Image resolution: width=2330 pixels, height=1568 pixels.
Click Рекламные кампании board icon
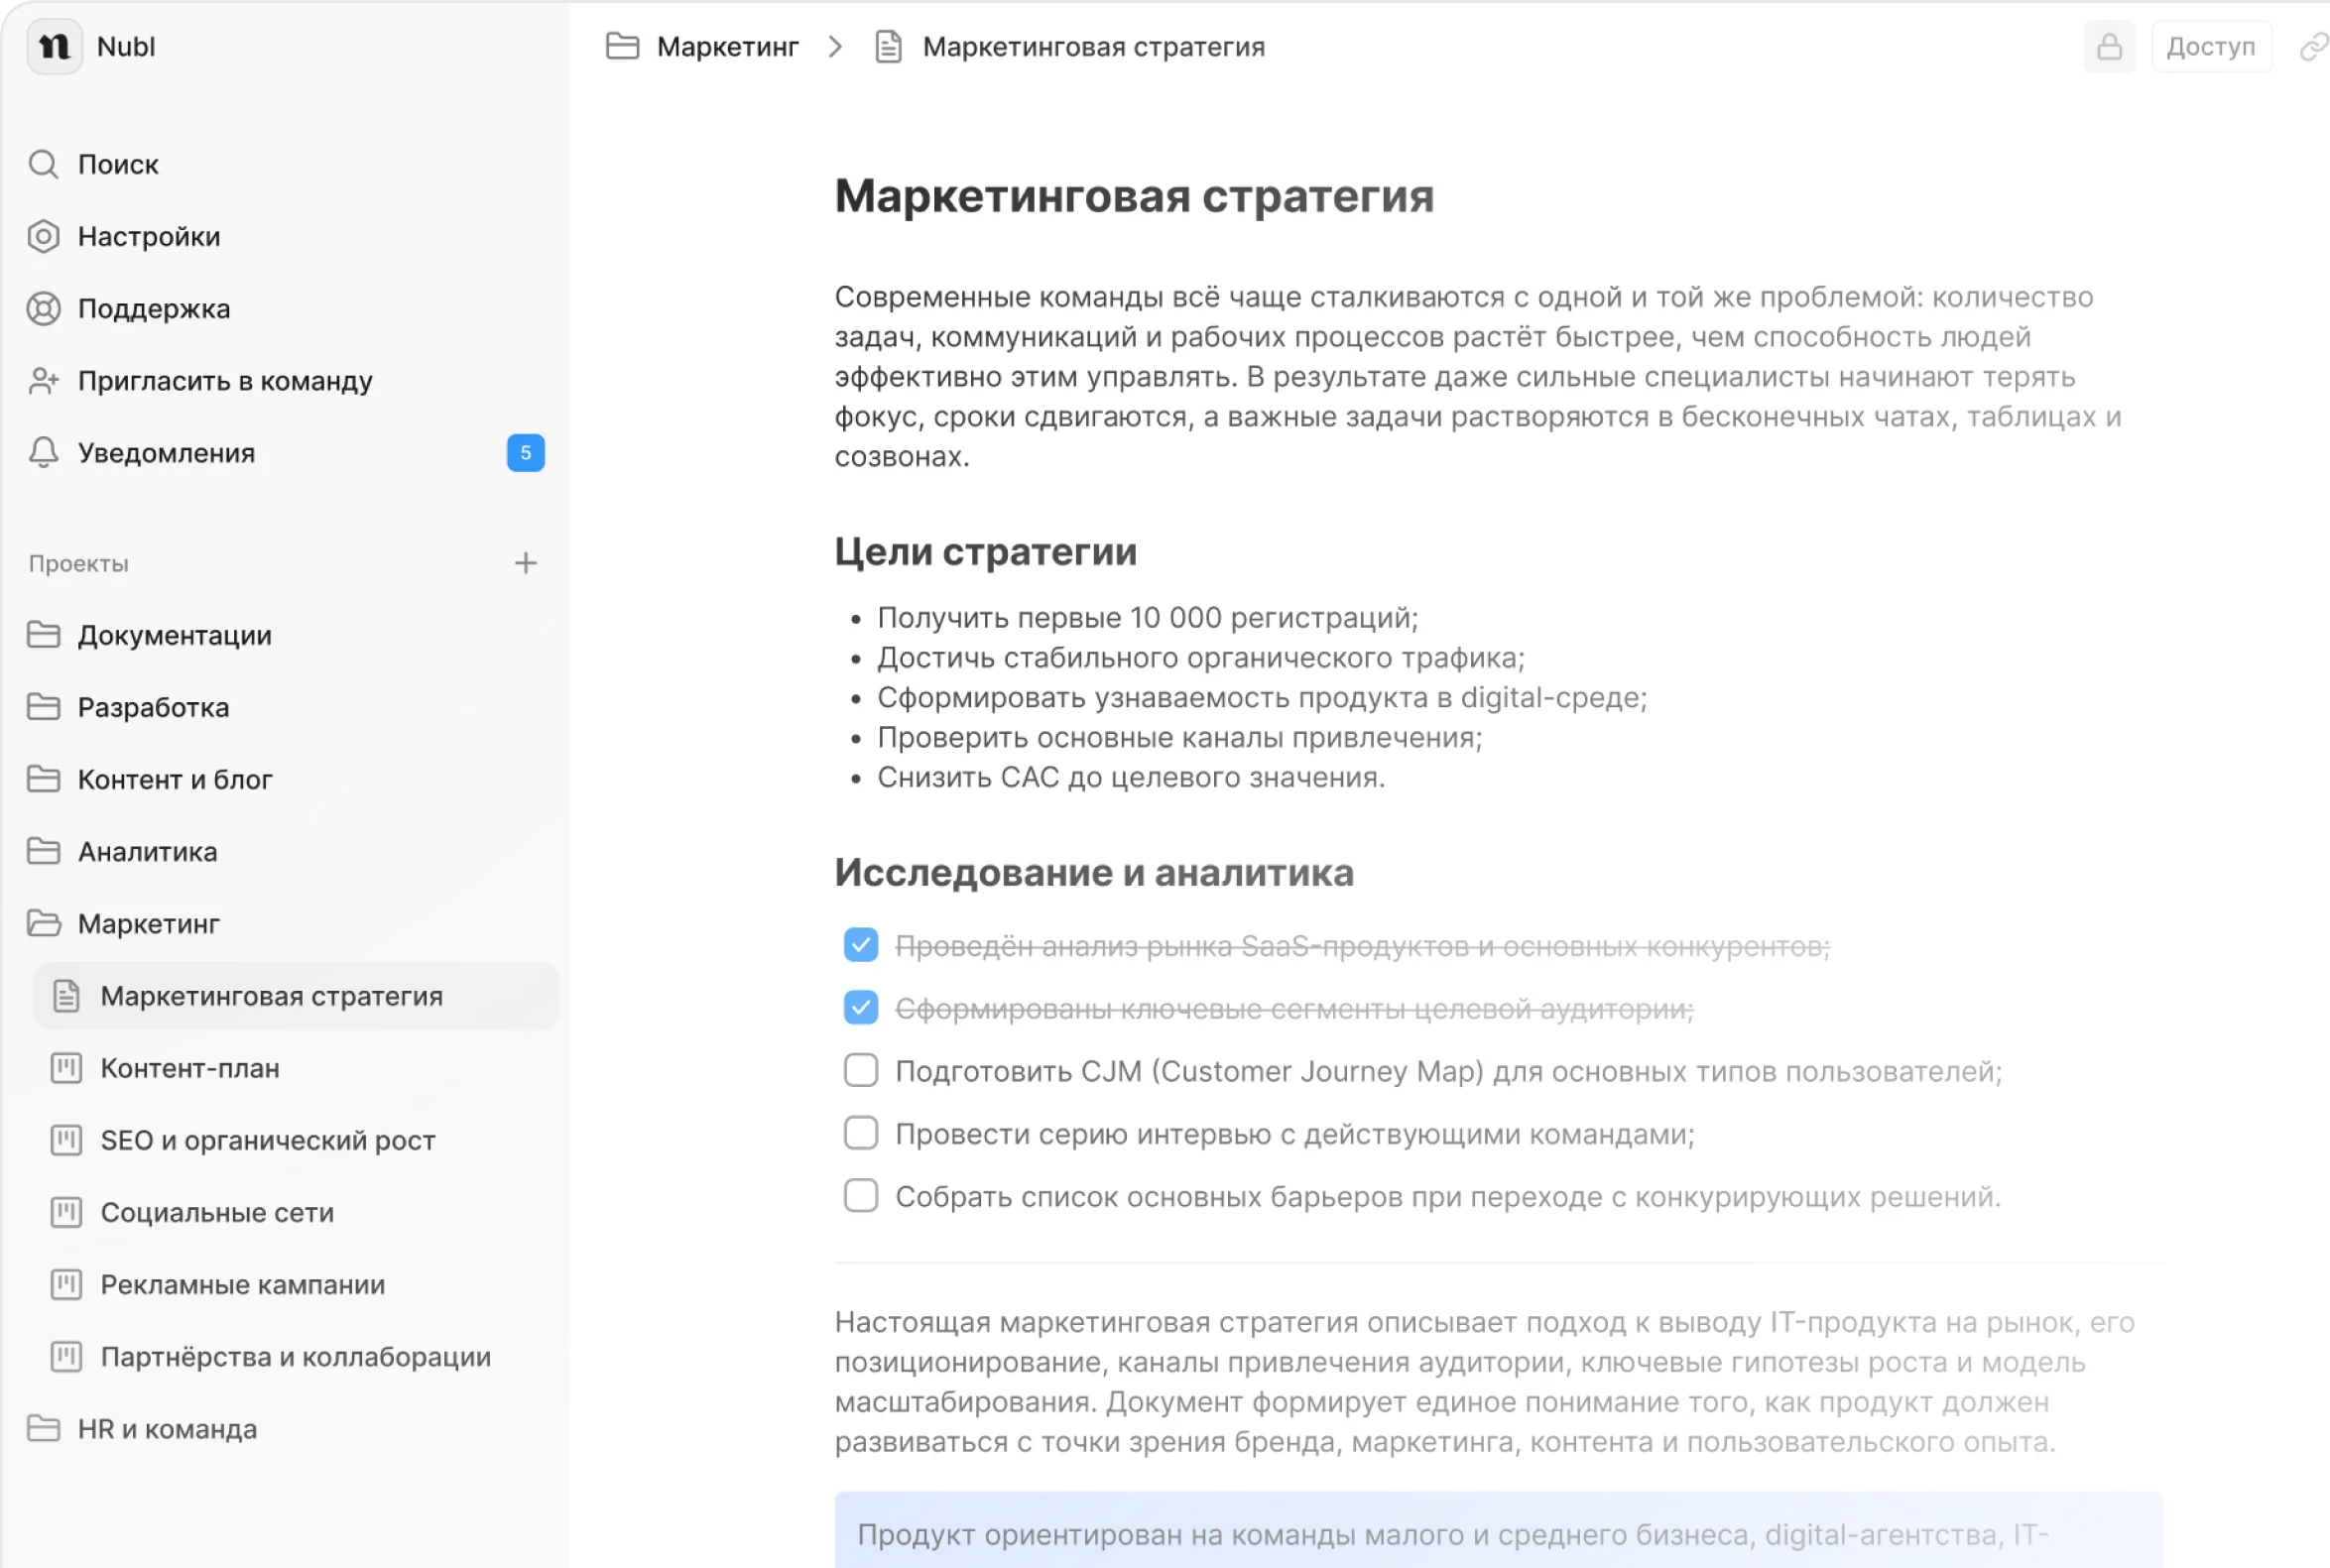click(66, 1284)
